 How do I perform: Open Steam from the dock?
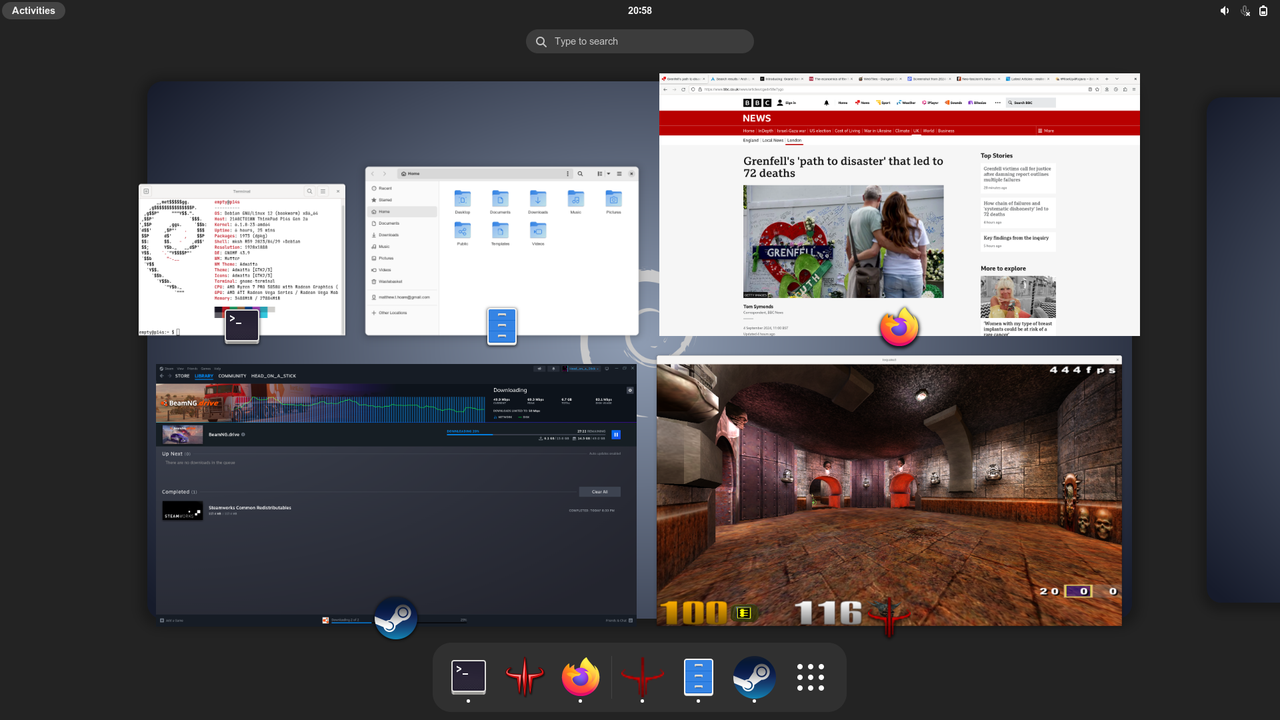754,677
